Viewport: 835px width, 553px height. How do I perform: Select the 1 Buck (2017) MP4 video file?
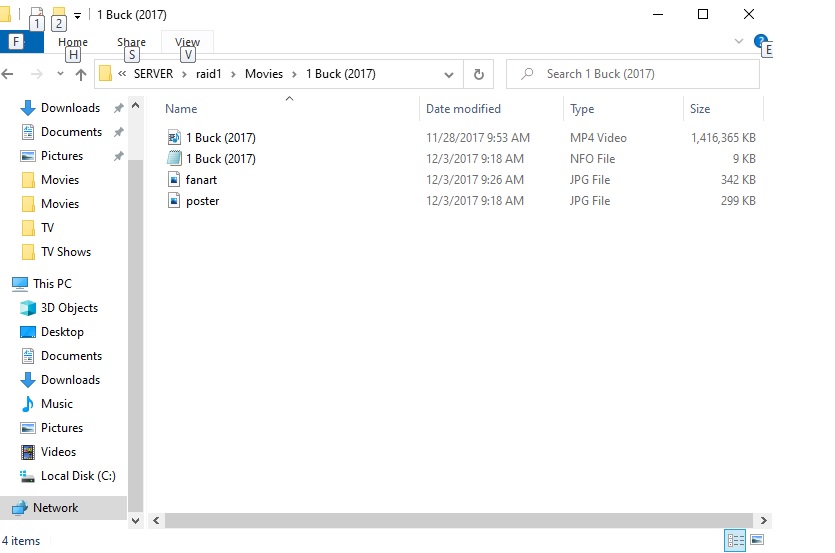tap(220, 138)
